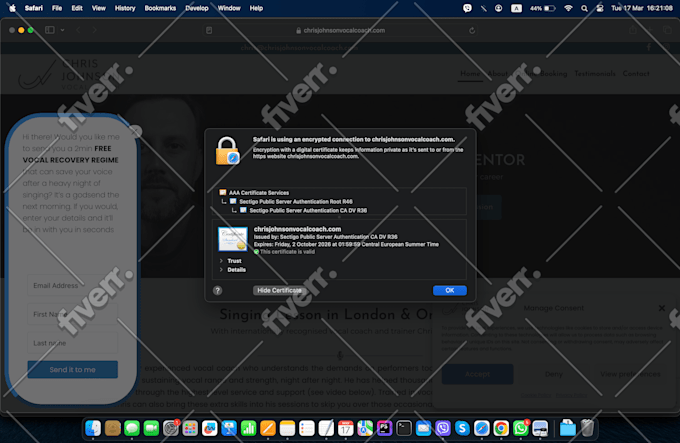Click View preferences in Manage Consent
680x443 pixels.
[x=630, y=374]
